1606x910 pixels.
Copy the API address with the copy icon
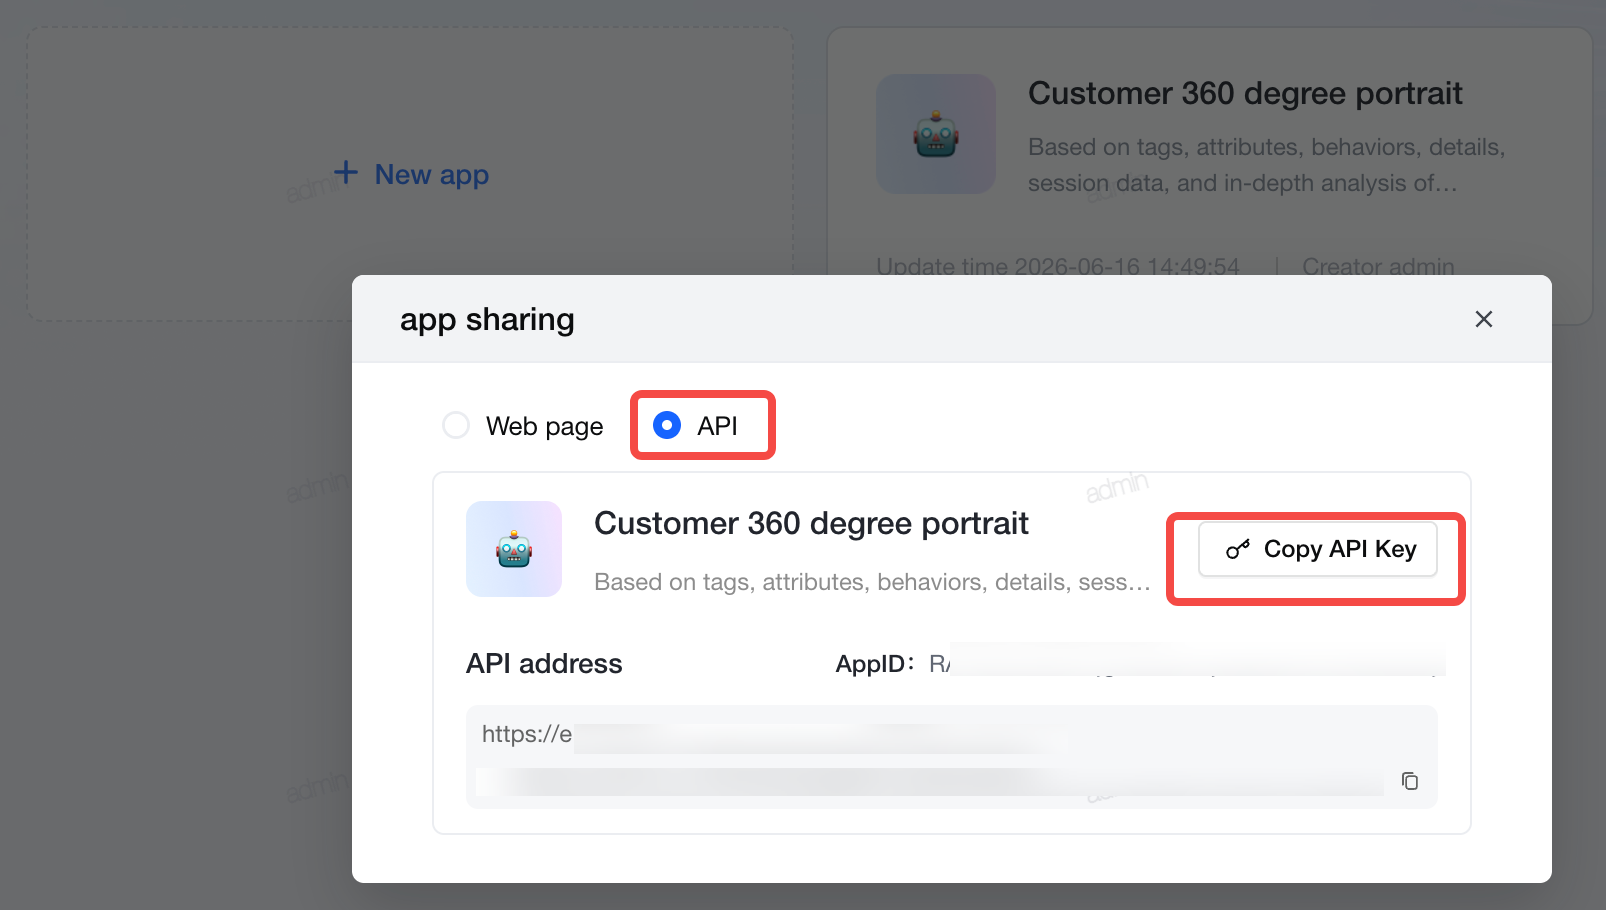coord(1410,781)
